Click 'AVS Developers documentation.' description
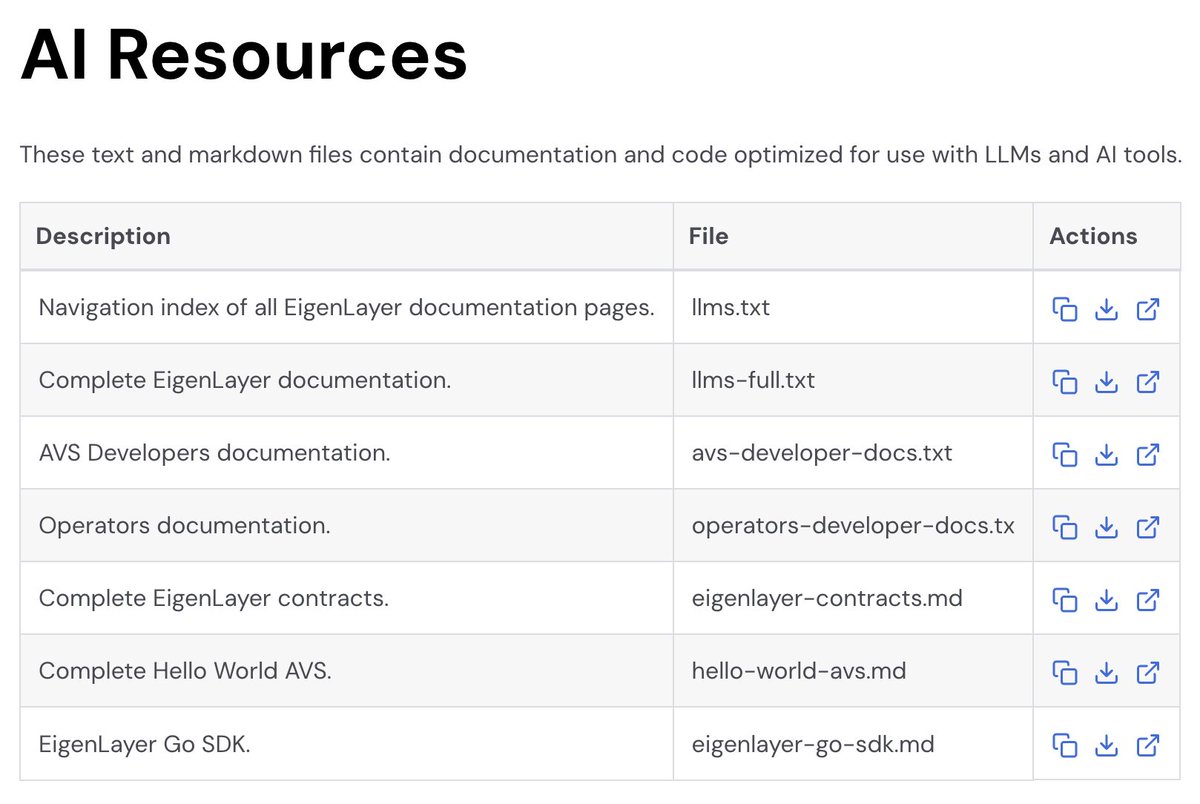This screenshot has width=1200, height=804. (x=214, y=453)
